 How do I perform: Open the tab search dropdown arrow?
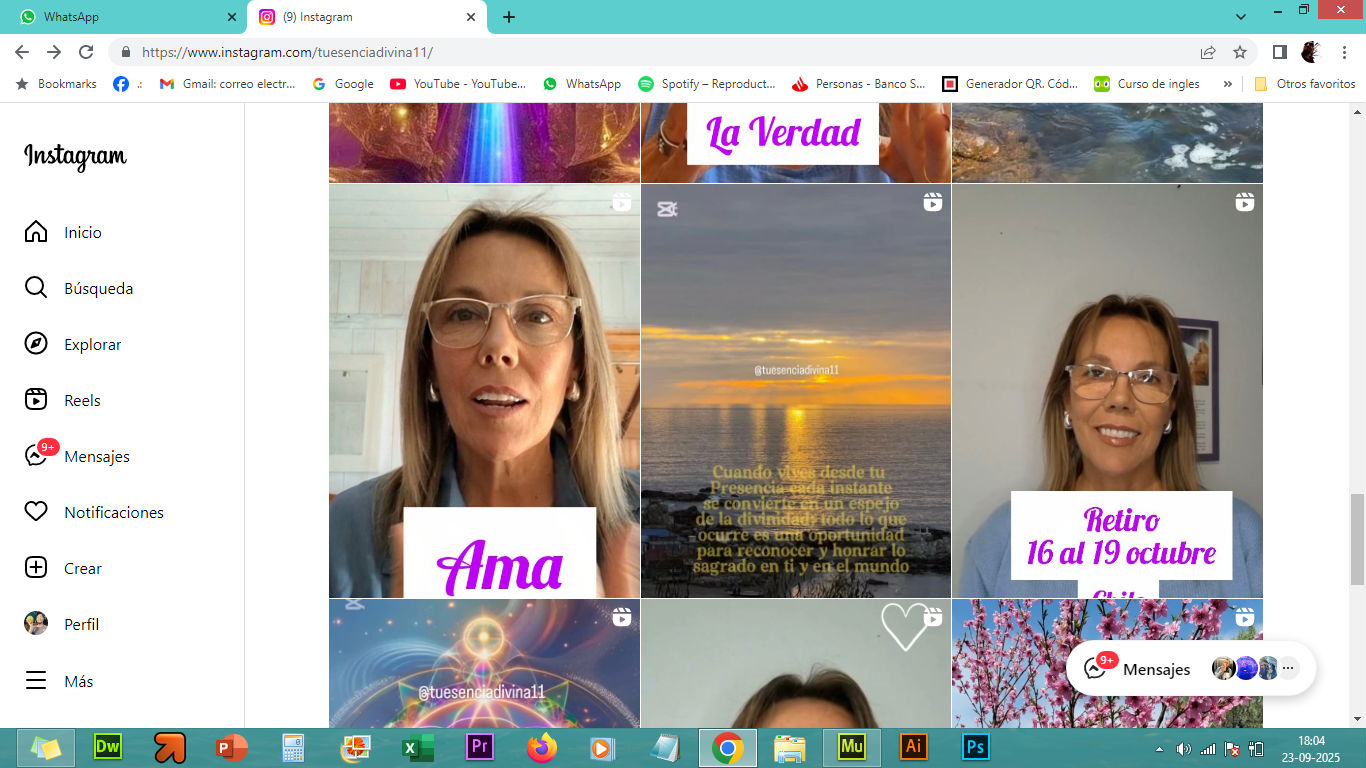[1241, 17]
